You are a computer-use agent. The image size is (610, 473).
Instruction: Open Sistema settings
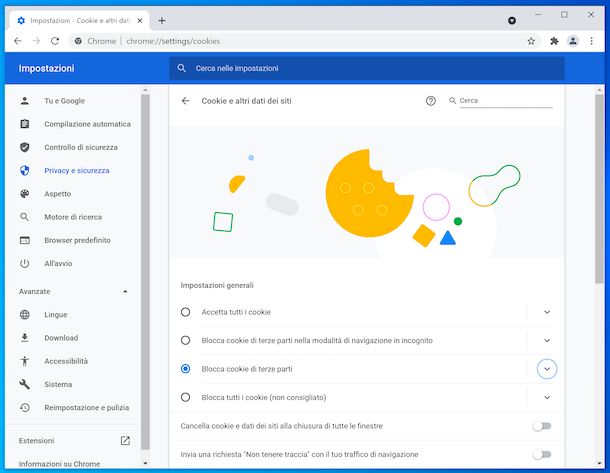58,384
